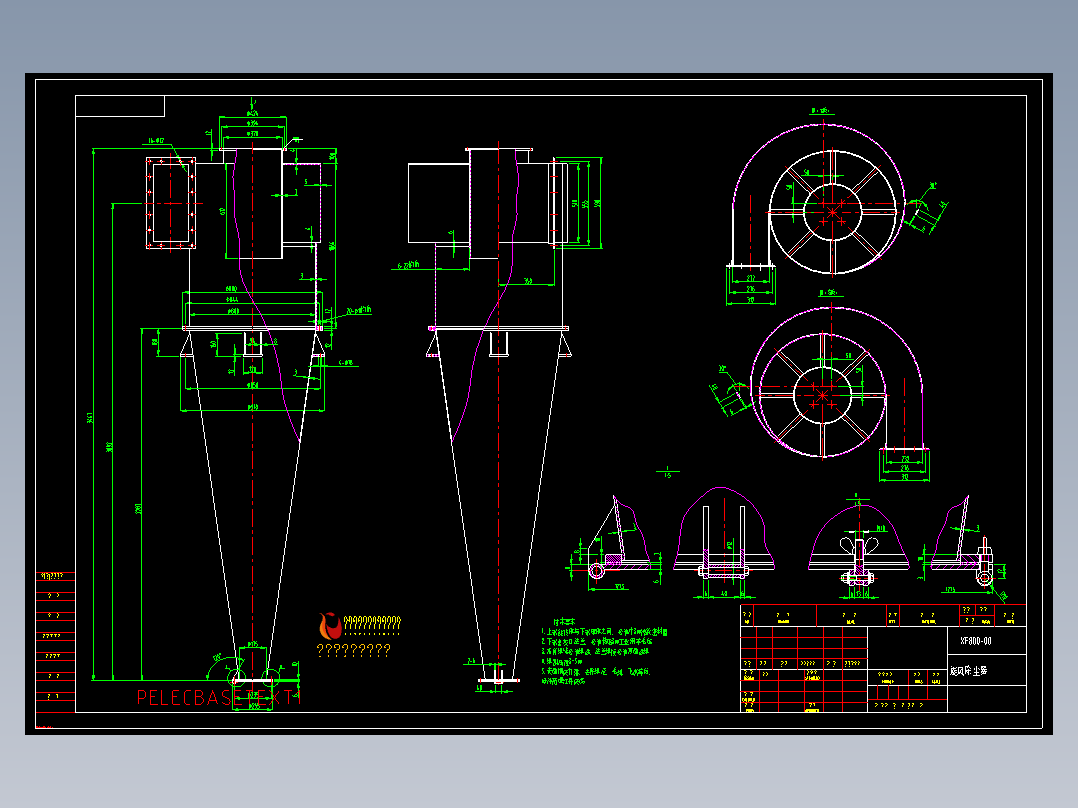Click the XF800-00 drawing number in title block
Viewport: 1078px width, 808px height.
click(x=976, y=641)
